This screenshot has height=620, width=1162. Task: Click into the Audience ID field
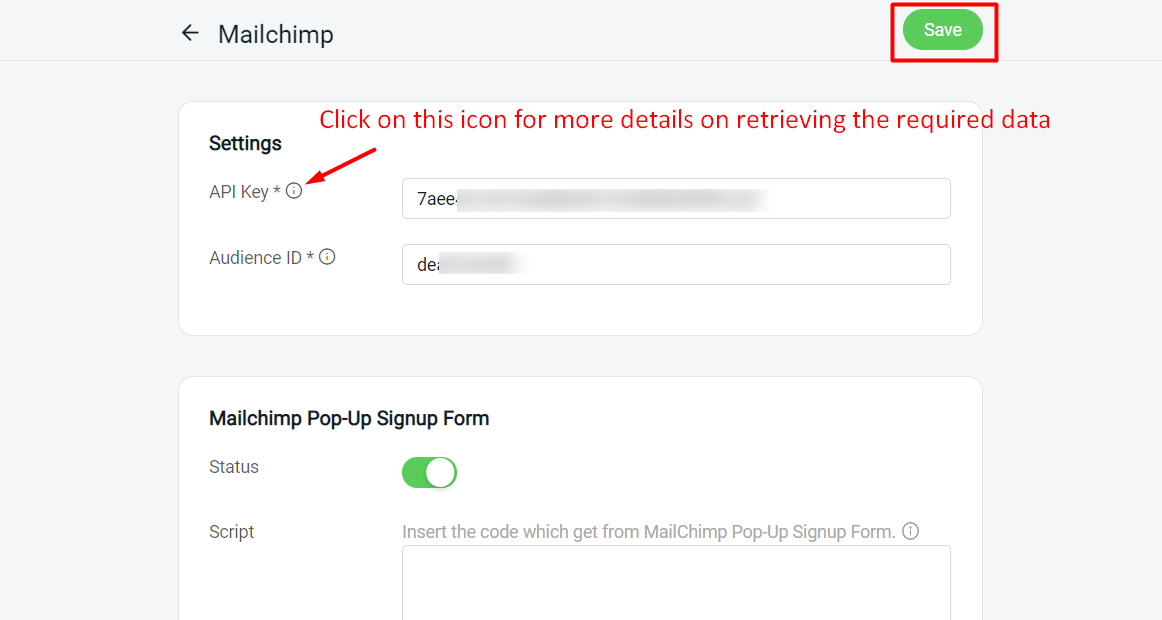pyautogui.click(x=676, y=264)
